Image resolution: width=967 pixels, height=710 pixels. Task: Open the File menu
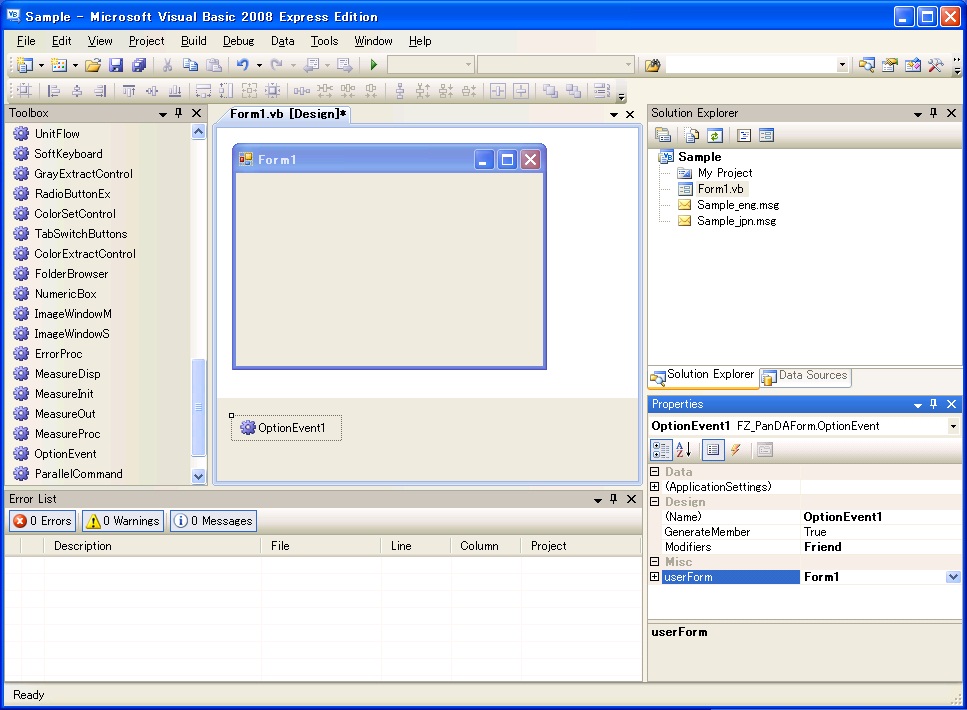[26, 41]
